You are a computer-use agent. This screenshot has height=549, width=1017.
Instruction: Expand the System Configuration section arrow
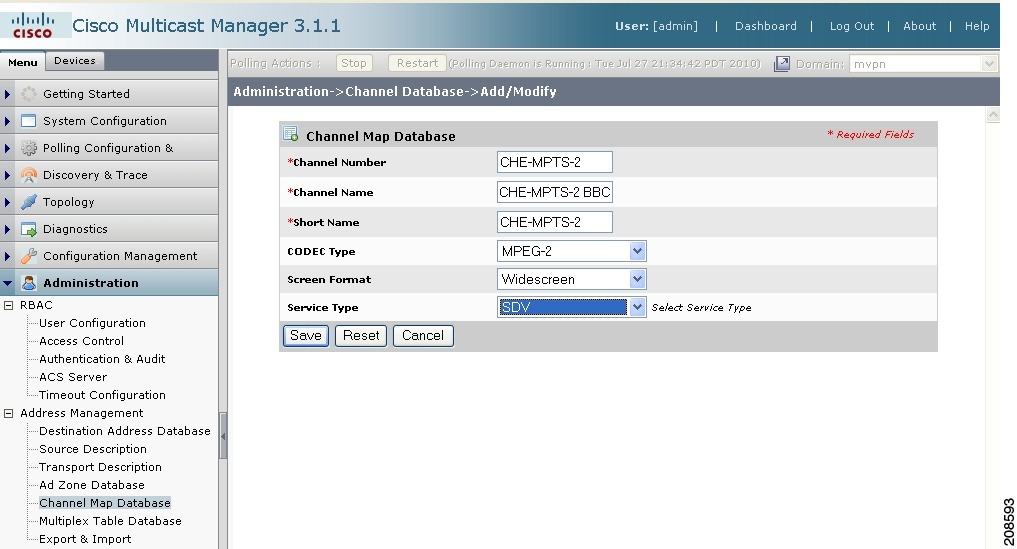[7, 121]
